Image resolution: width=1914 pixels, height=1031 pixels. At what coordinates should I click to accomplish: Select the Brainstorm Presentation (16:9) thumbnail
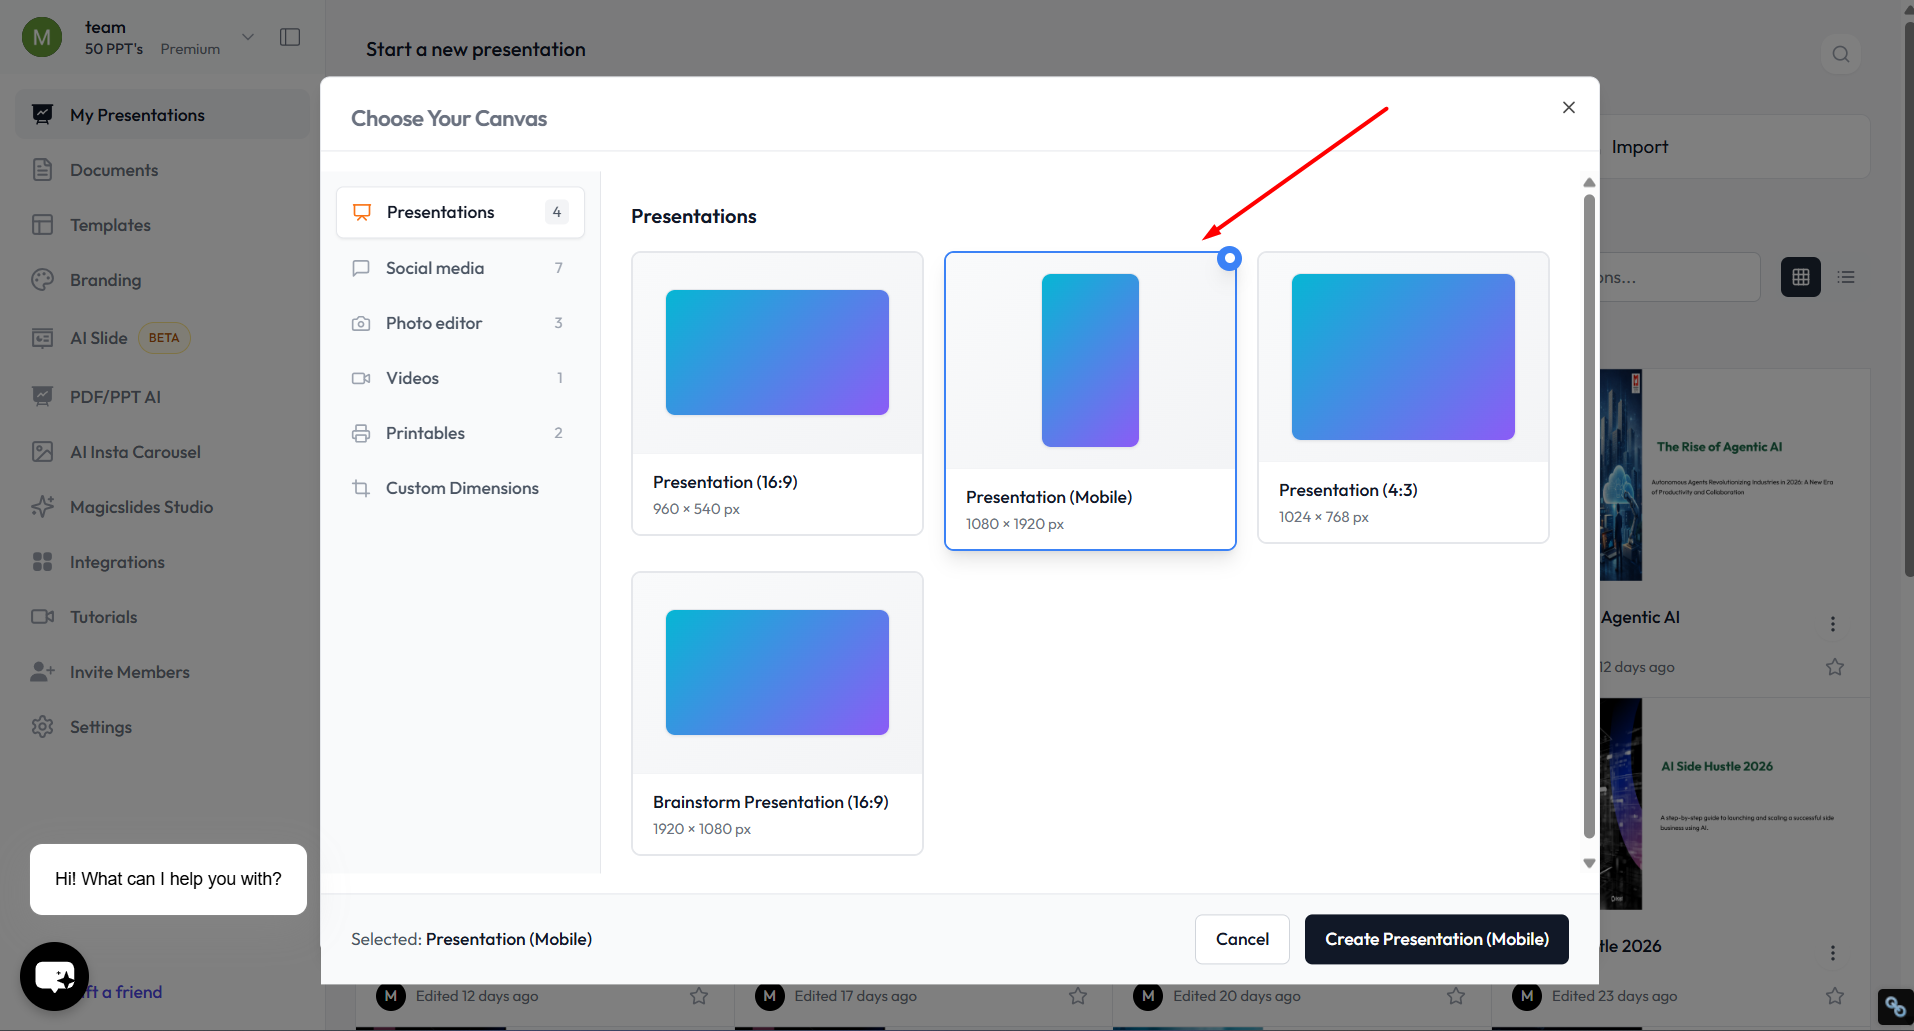777,672
